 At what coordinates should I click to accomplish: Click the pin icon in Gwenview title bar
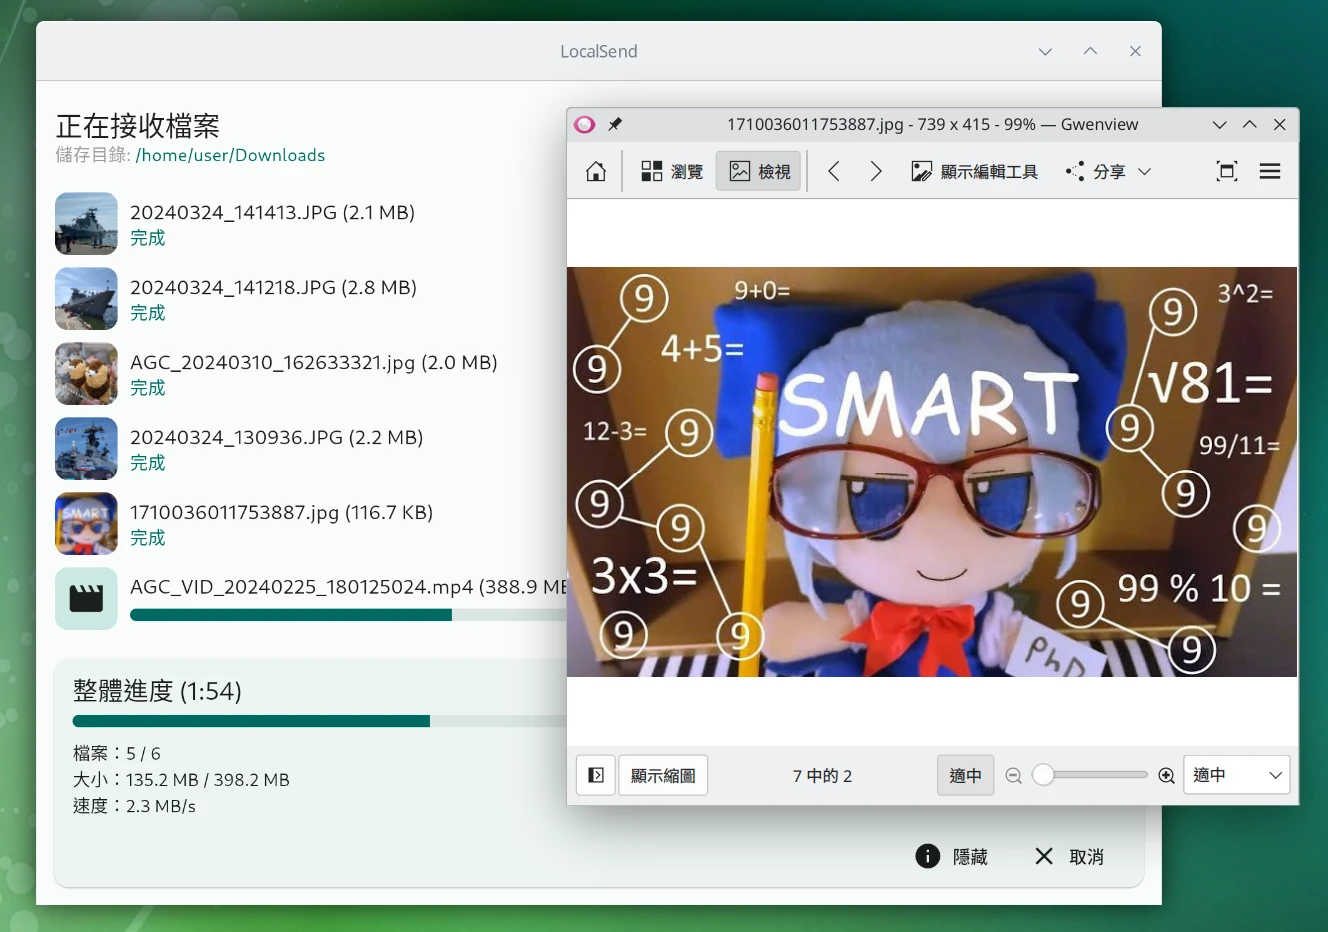[615, 125]
